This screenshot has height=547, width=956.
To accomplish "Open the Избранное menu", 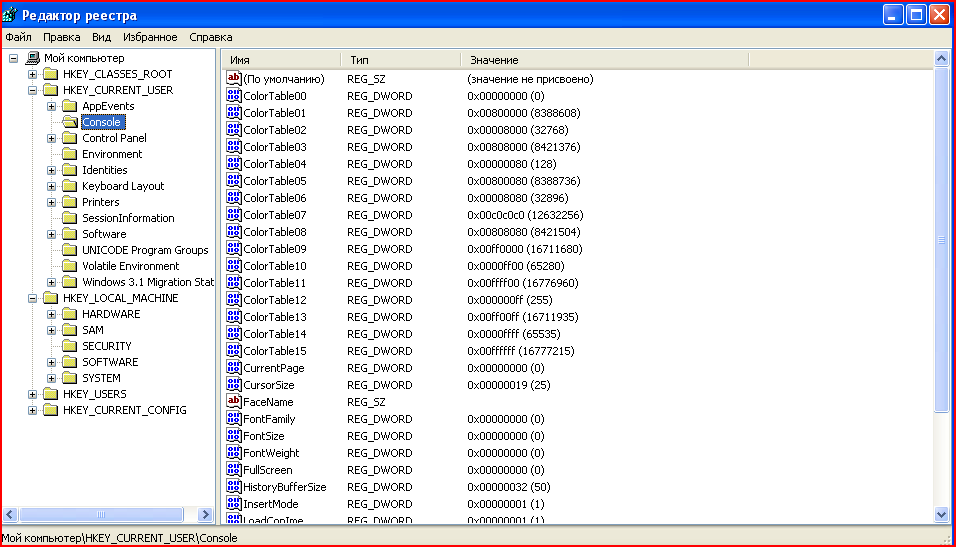I will tap(150, 37).
